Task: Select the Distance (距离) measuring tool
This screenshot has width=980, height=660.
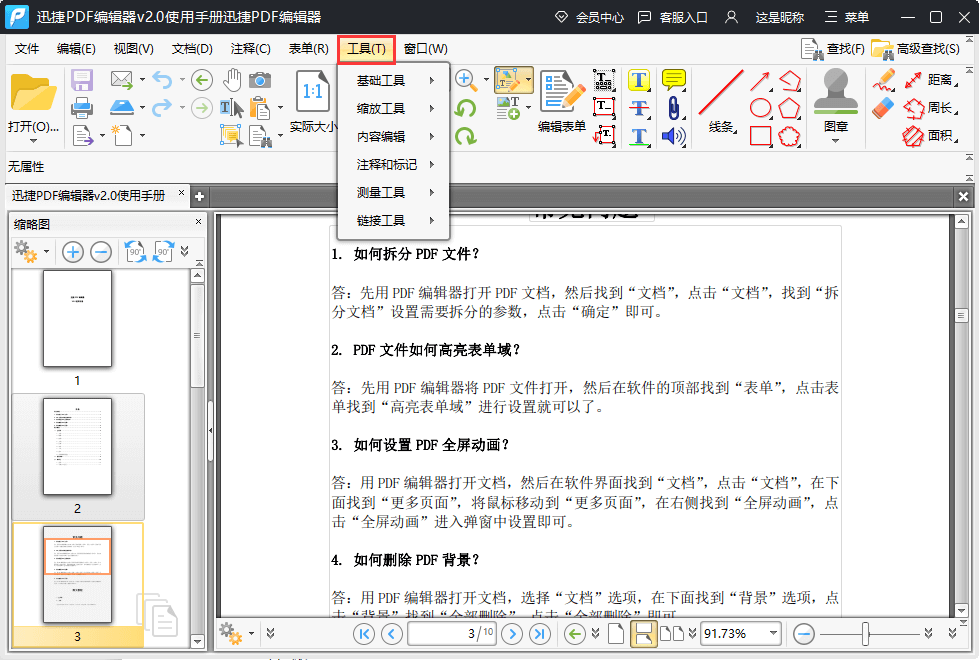Action: [x=927, y=80]
